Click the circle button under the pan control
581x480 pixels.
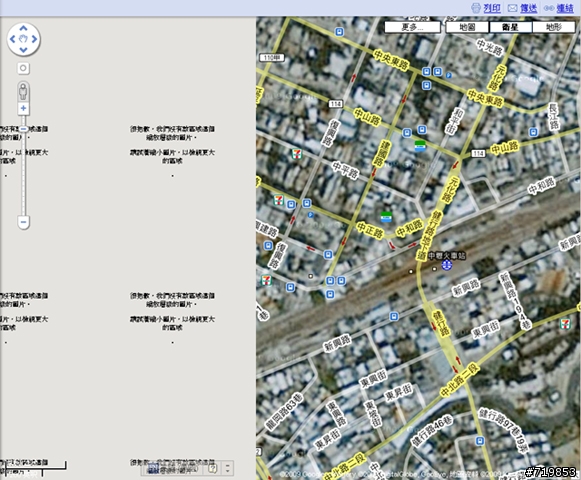point(23,68)
